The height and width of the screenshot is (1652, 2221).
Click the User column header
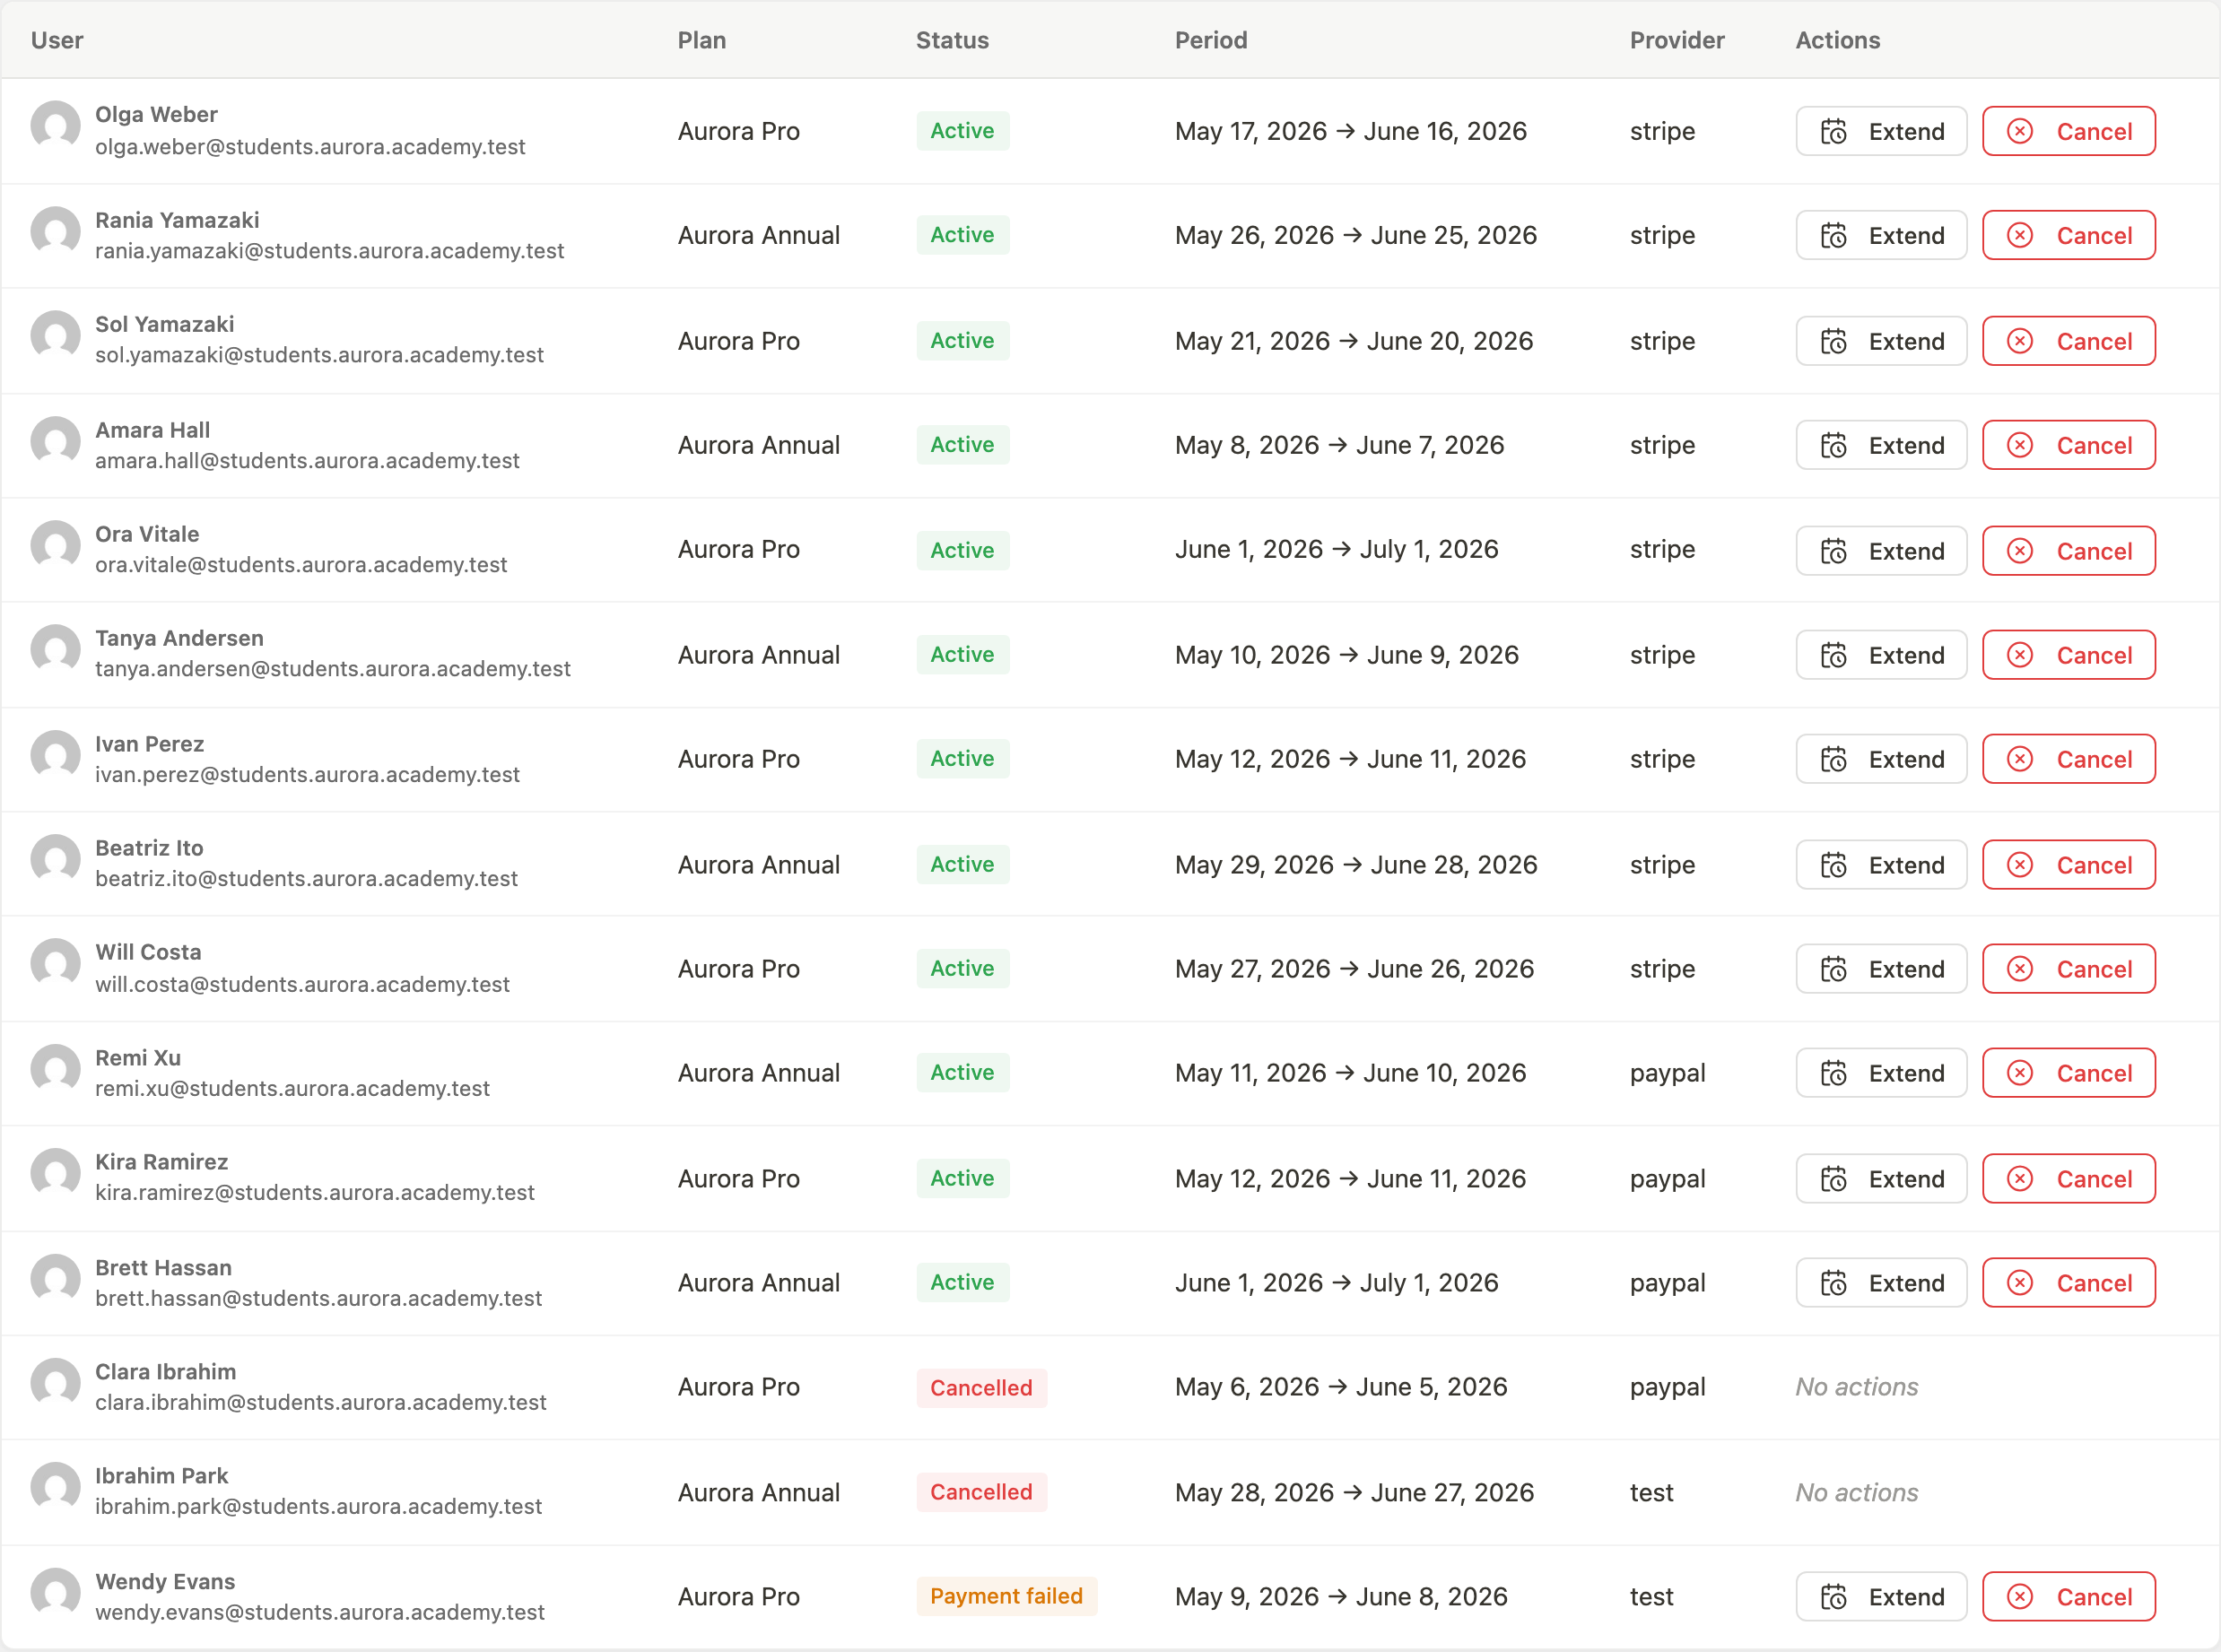(x=57, y=40)
